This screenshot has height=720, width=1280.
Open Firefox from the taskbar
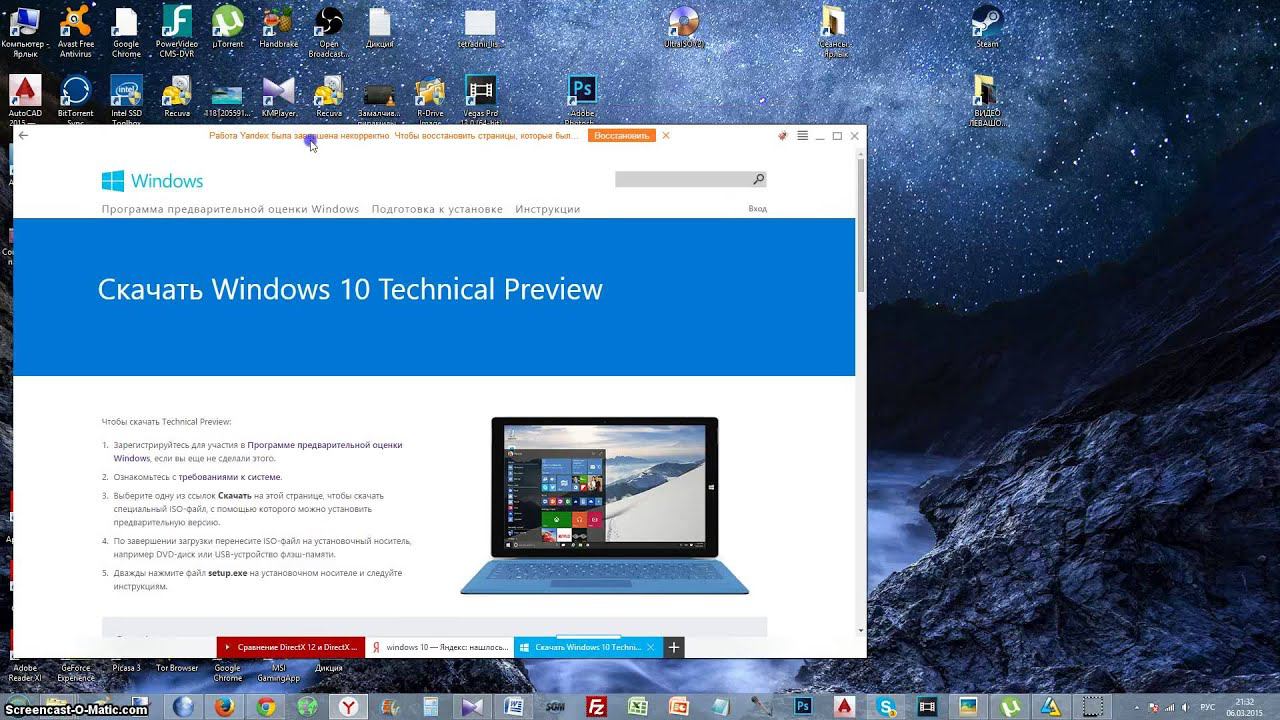point(224,706)
